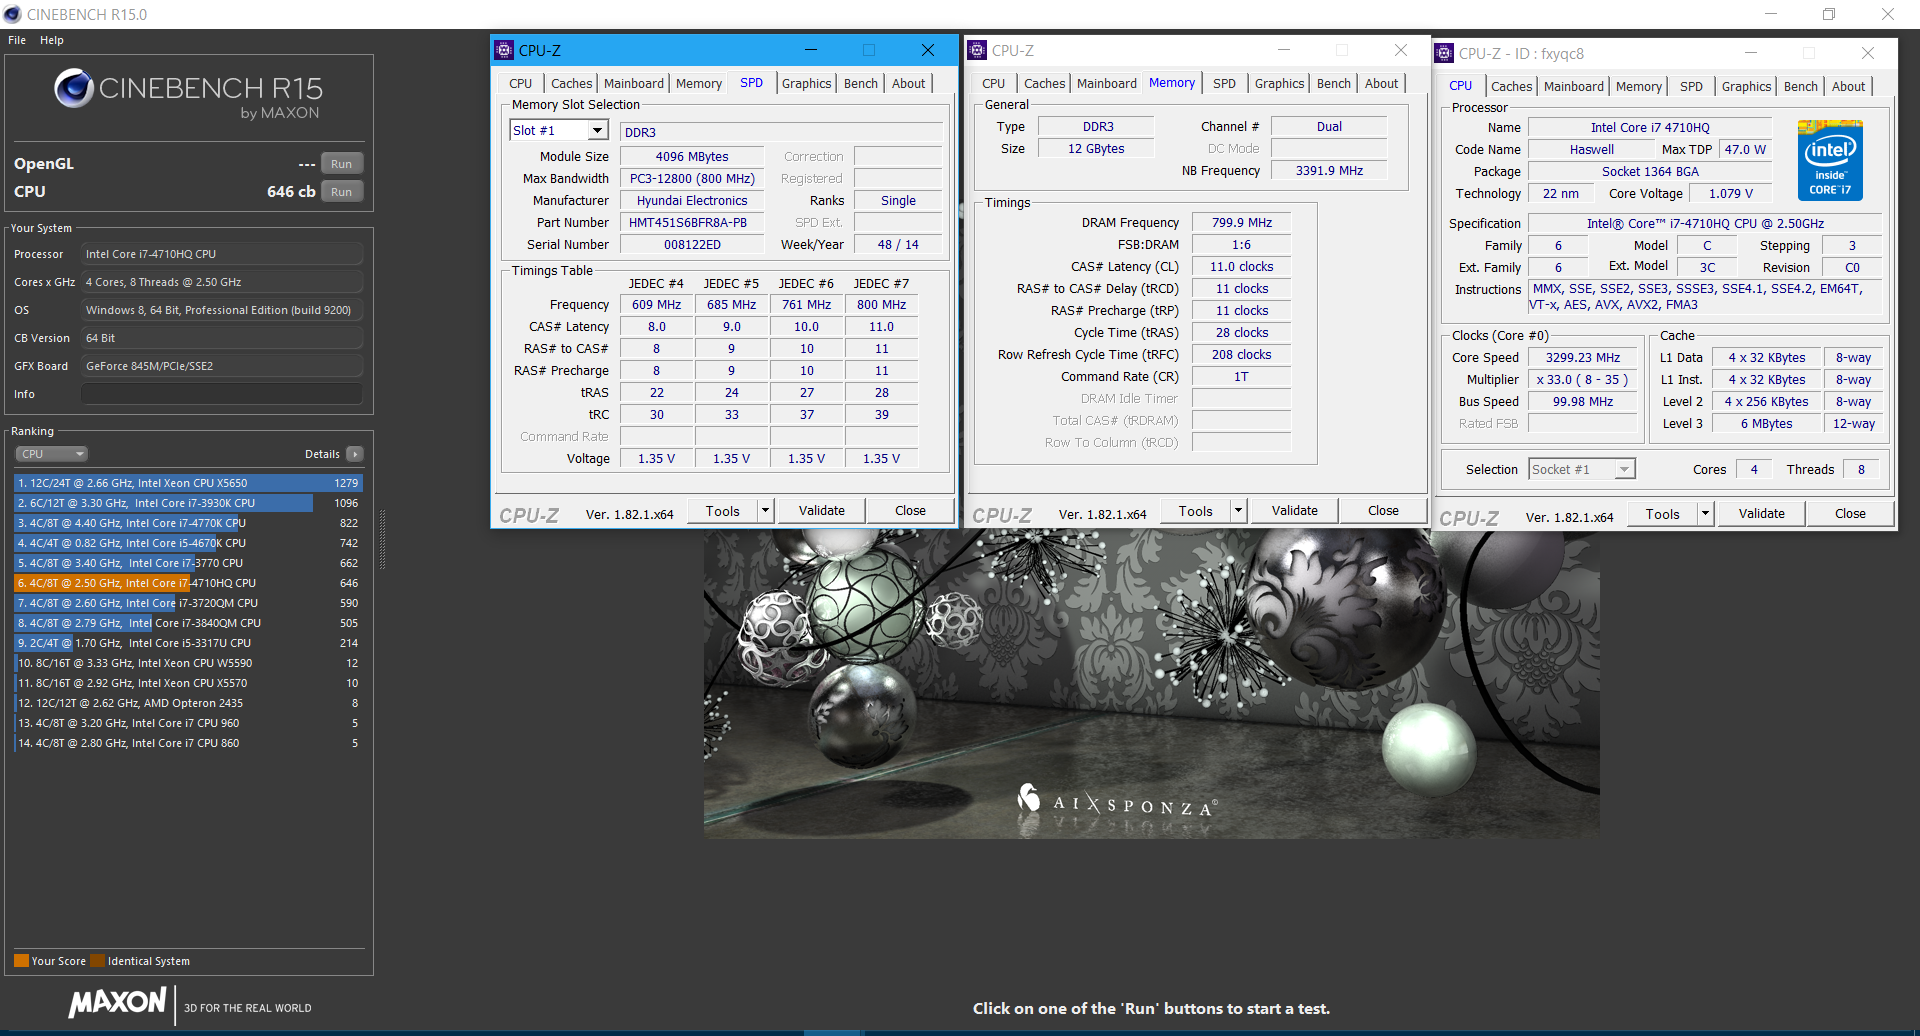Viewport: 1920px width, 1036px height.
Task: Click Tools button in fxyqc8 CPU-Z window
Action: pyautogui.click(x=1663, y=514)
